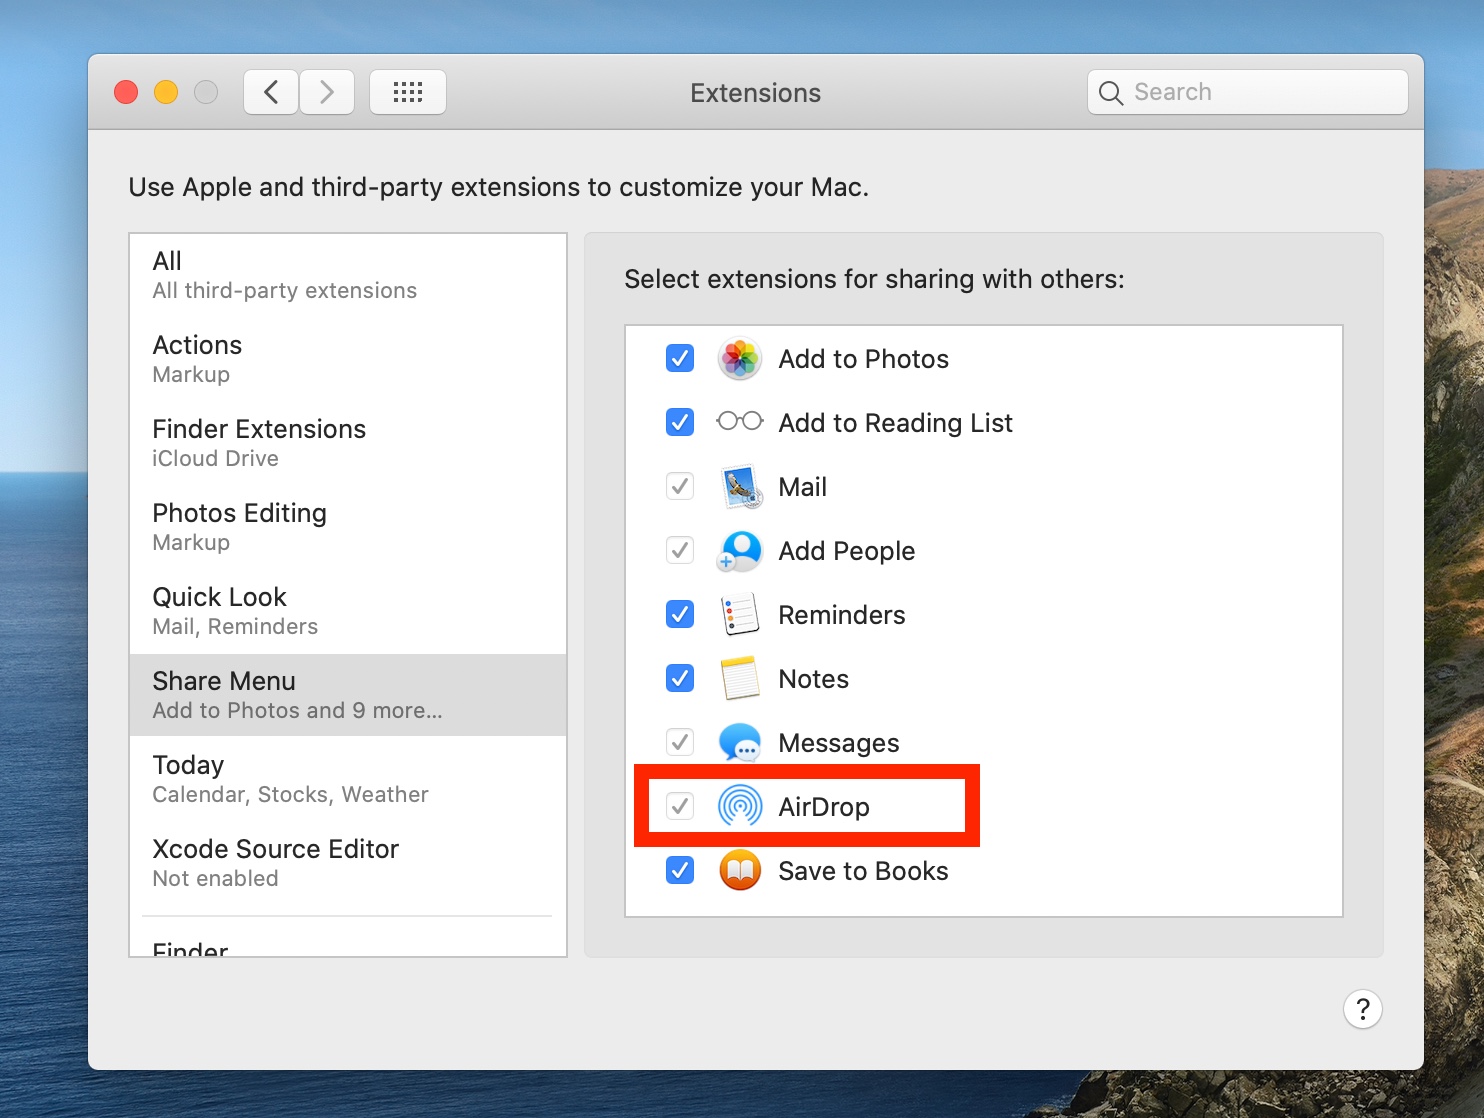Open help with the question mark button
This screenshot has height=1118, width=1484.
point(1363,1009)
